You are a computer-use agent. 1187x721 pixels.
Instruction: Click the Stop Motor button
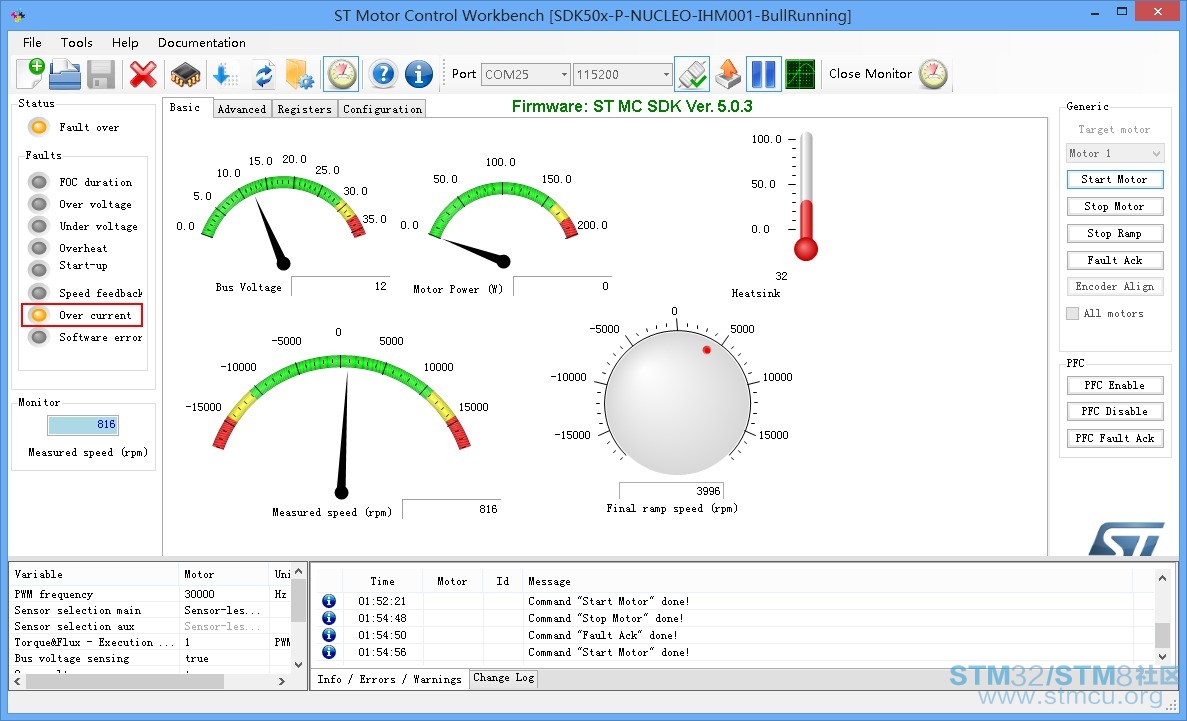[1114, 206]
